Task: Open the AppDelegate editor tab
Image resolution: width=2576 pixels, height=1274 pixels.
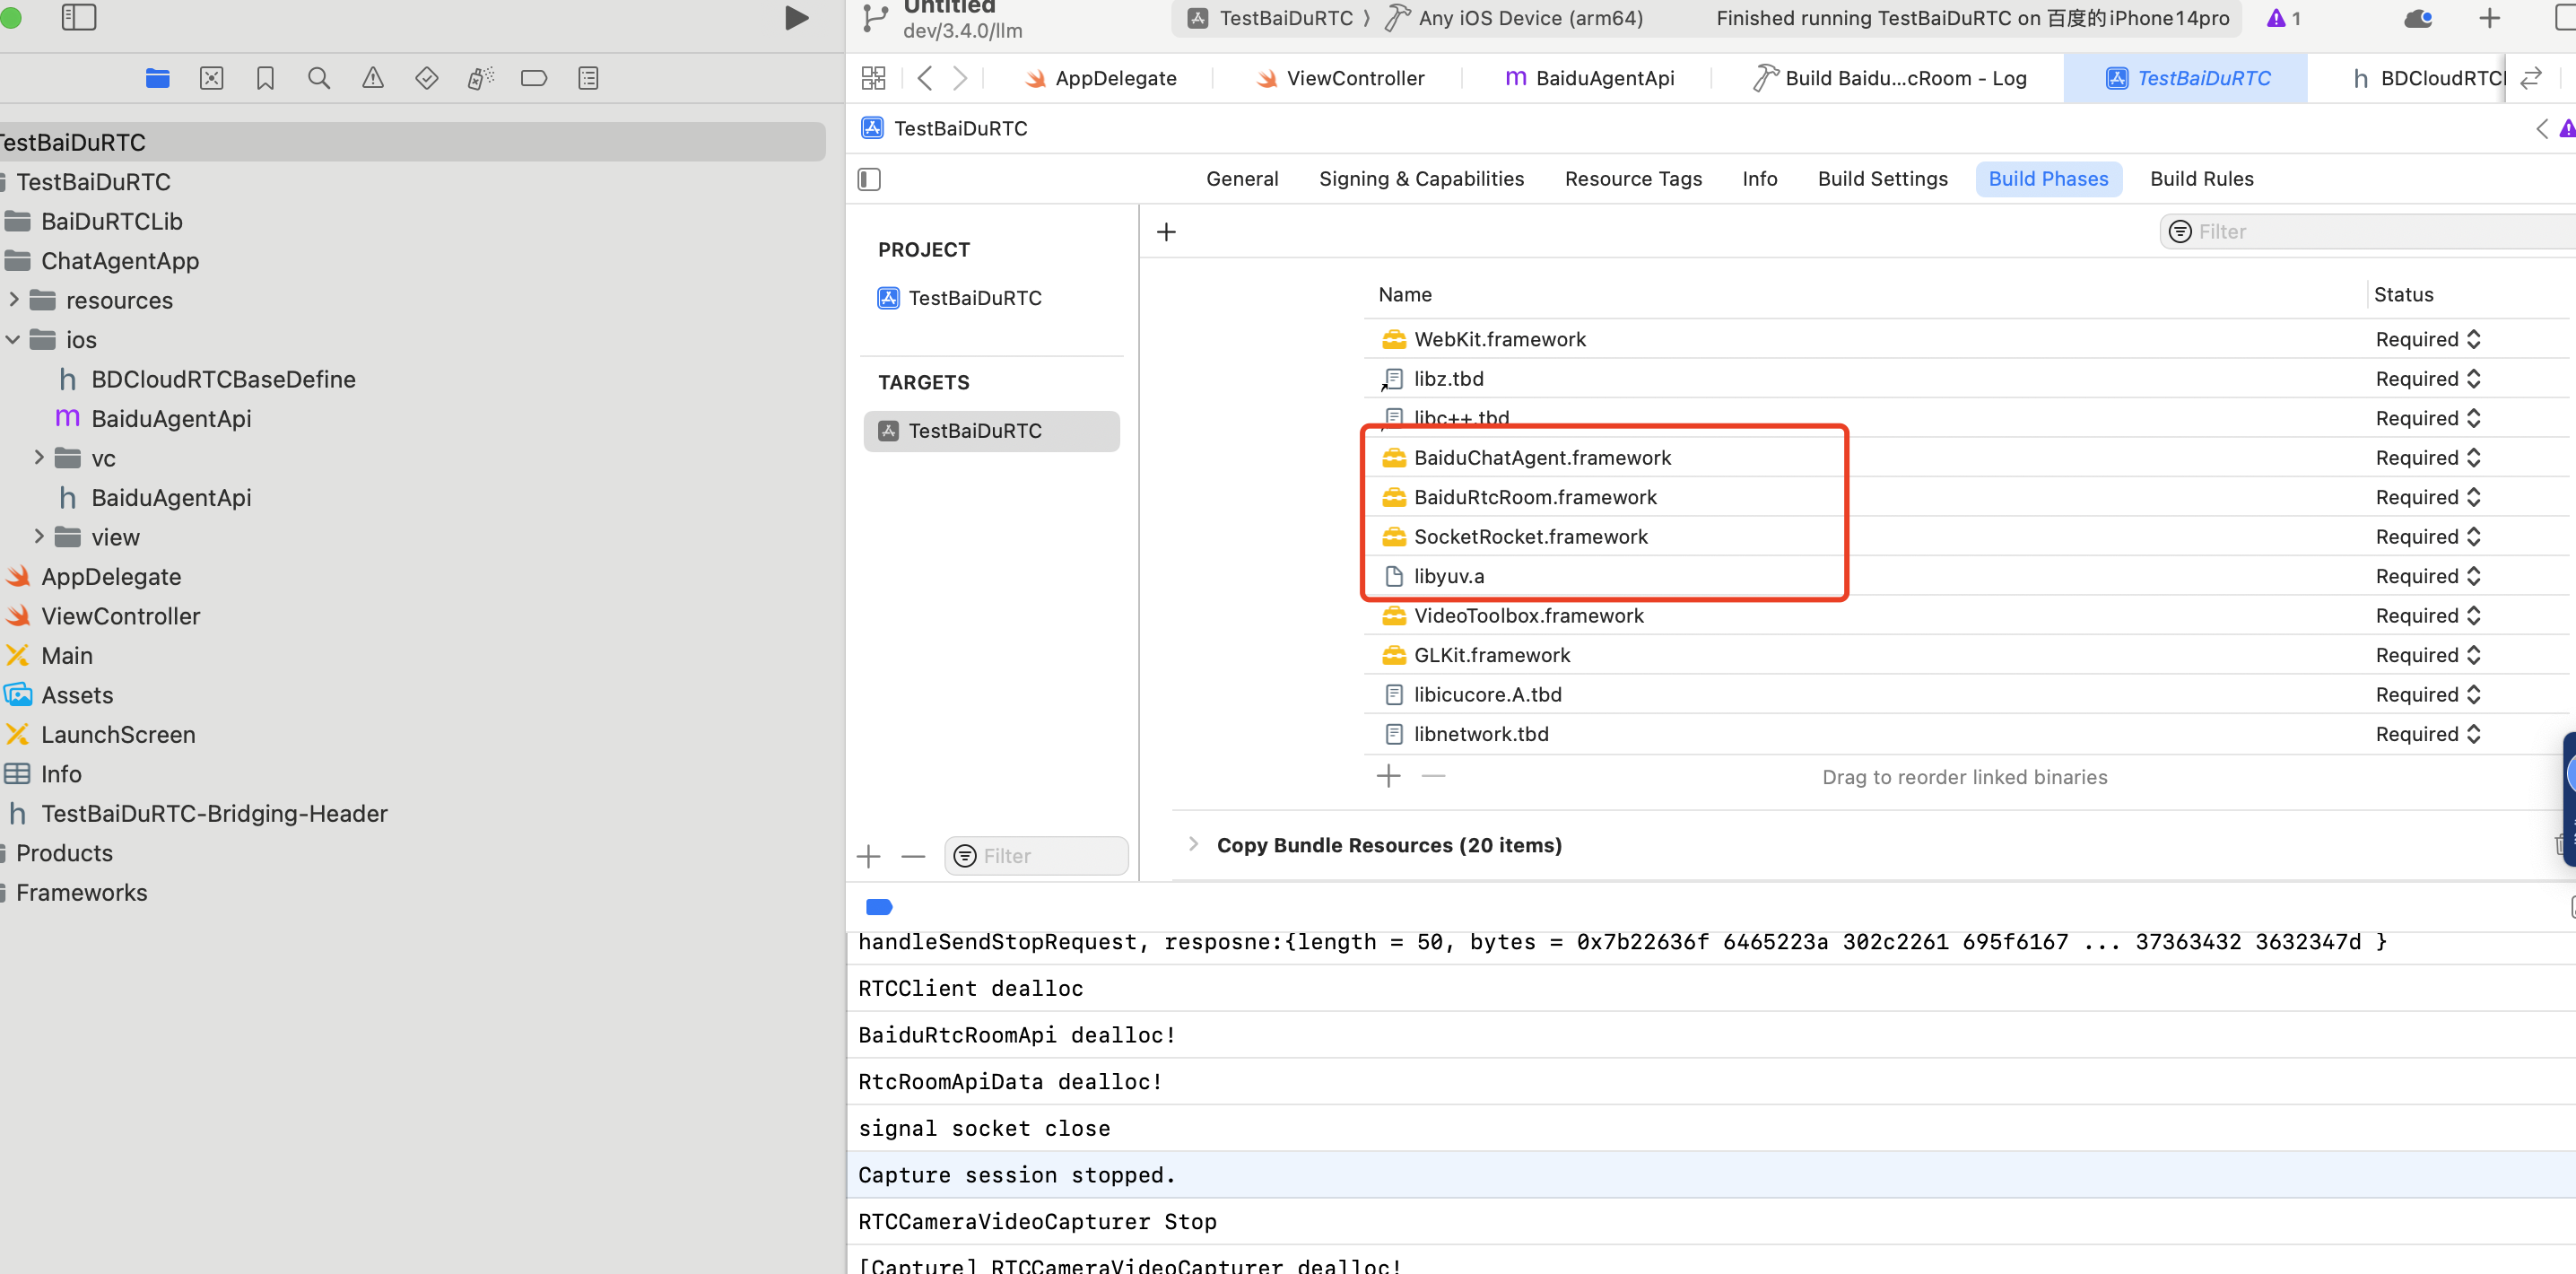Action: tap(1101, 78)
